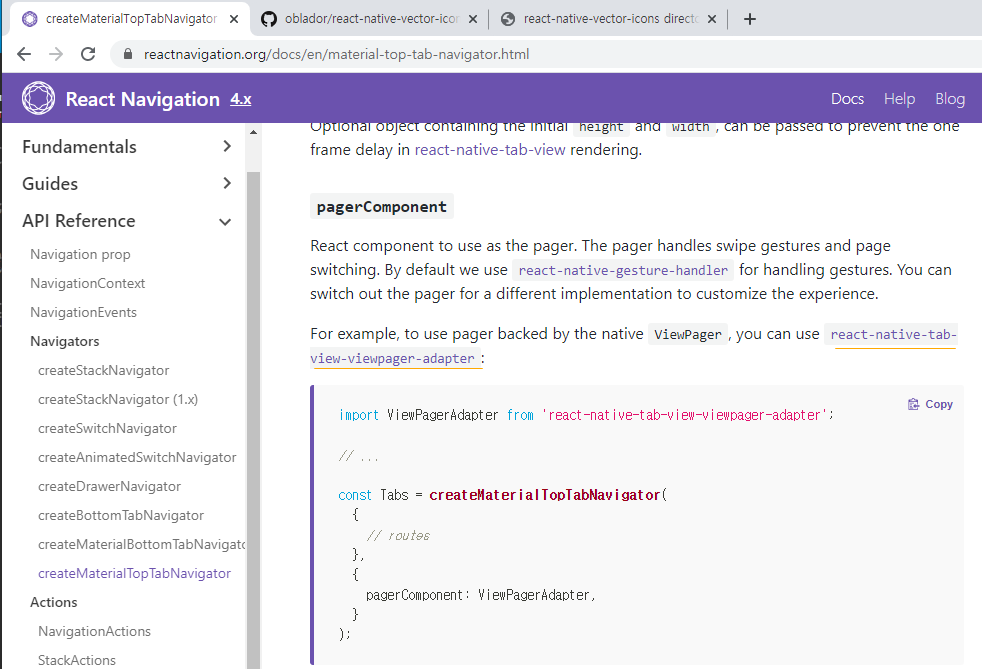Close the oblador/react-native-vector-icons tab
Screen dimensions: 982x669
473,19
